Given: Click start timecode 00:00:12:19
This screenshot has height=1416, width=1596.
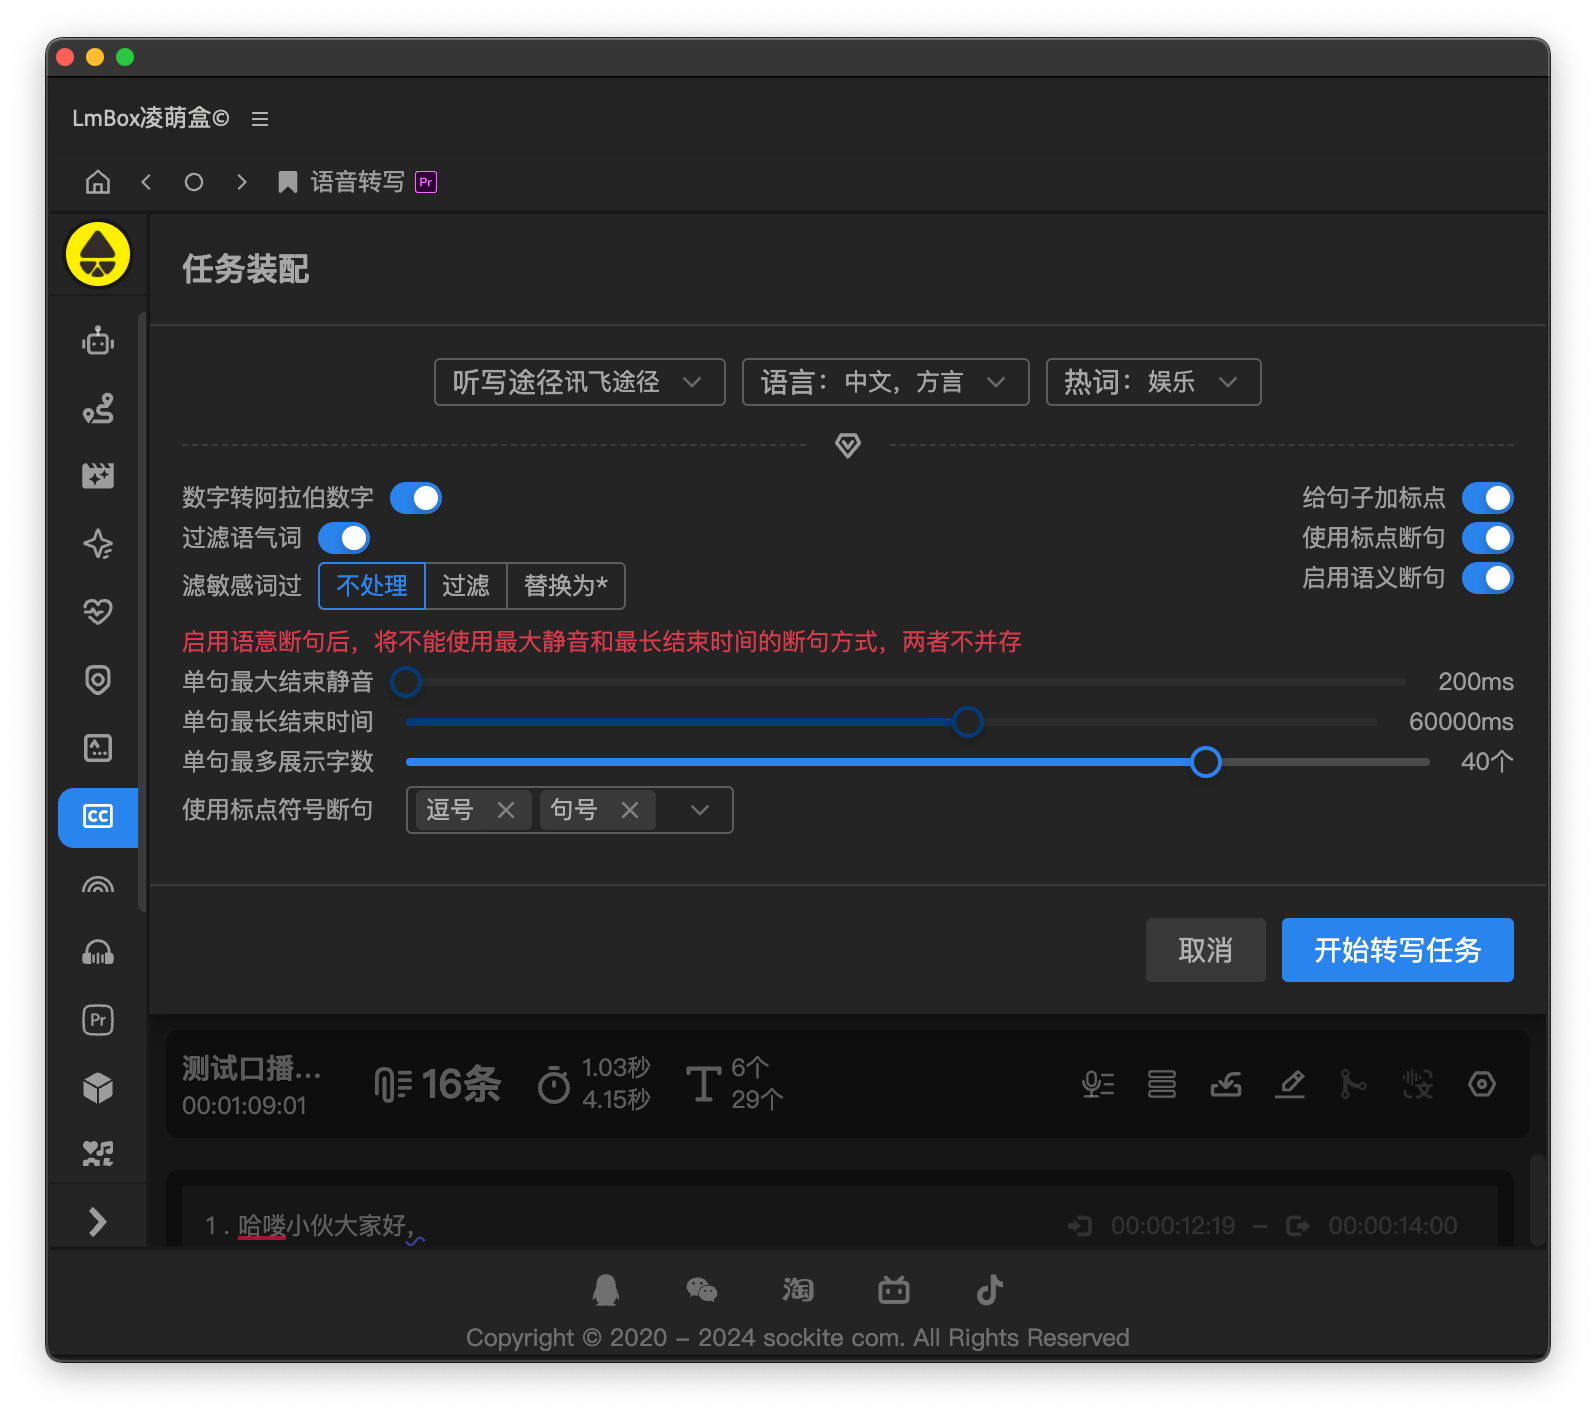Looking at the screenshot, I should pos(1173,1226).
